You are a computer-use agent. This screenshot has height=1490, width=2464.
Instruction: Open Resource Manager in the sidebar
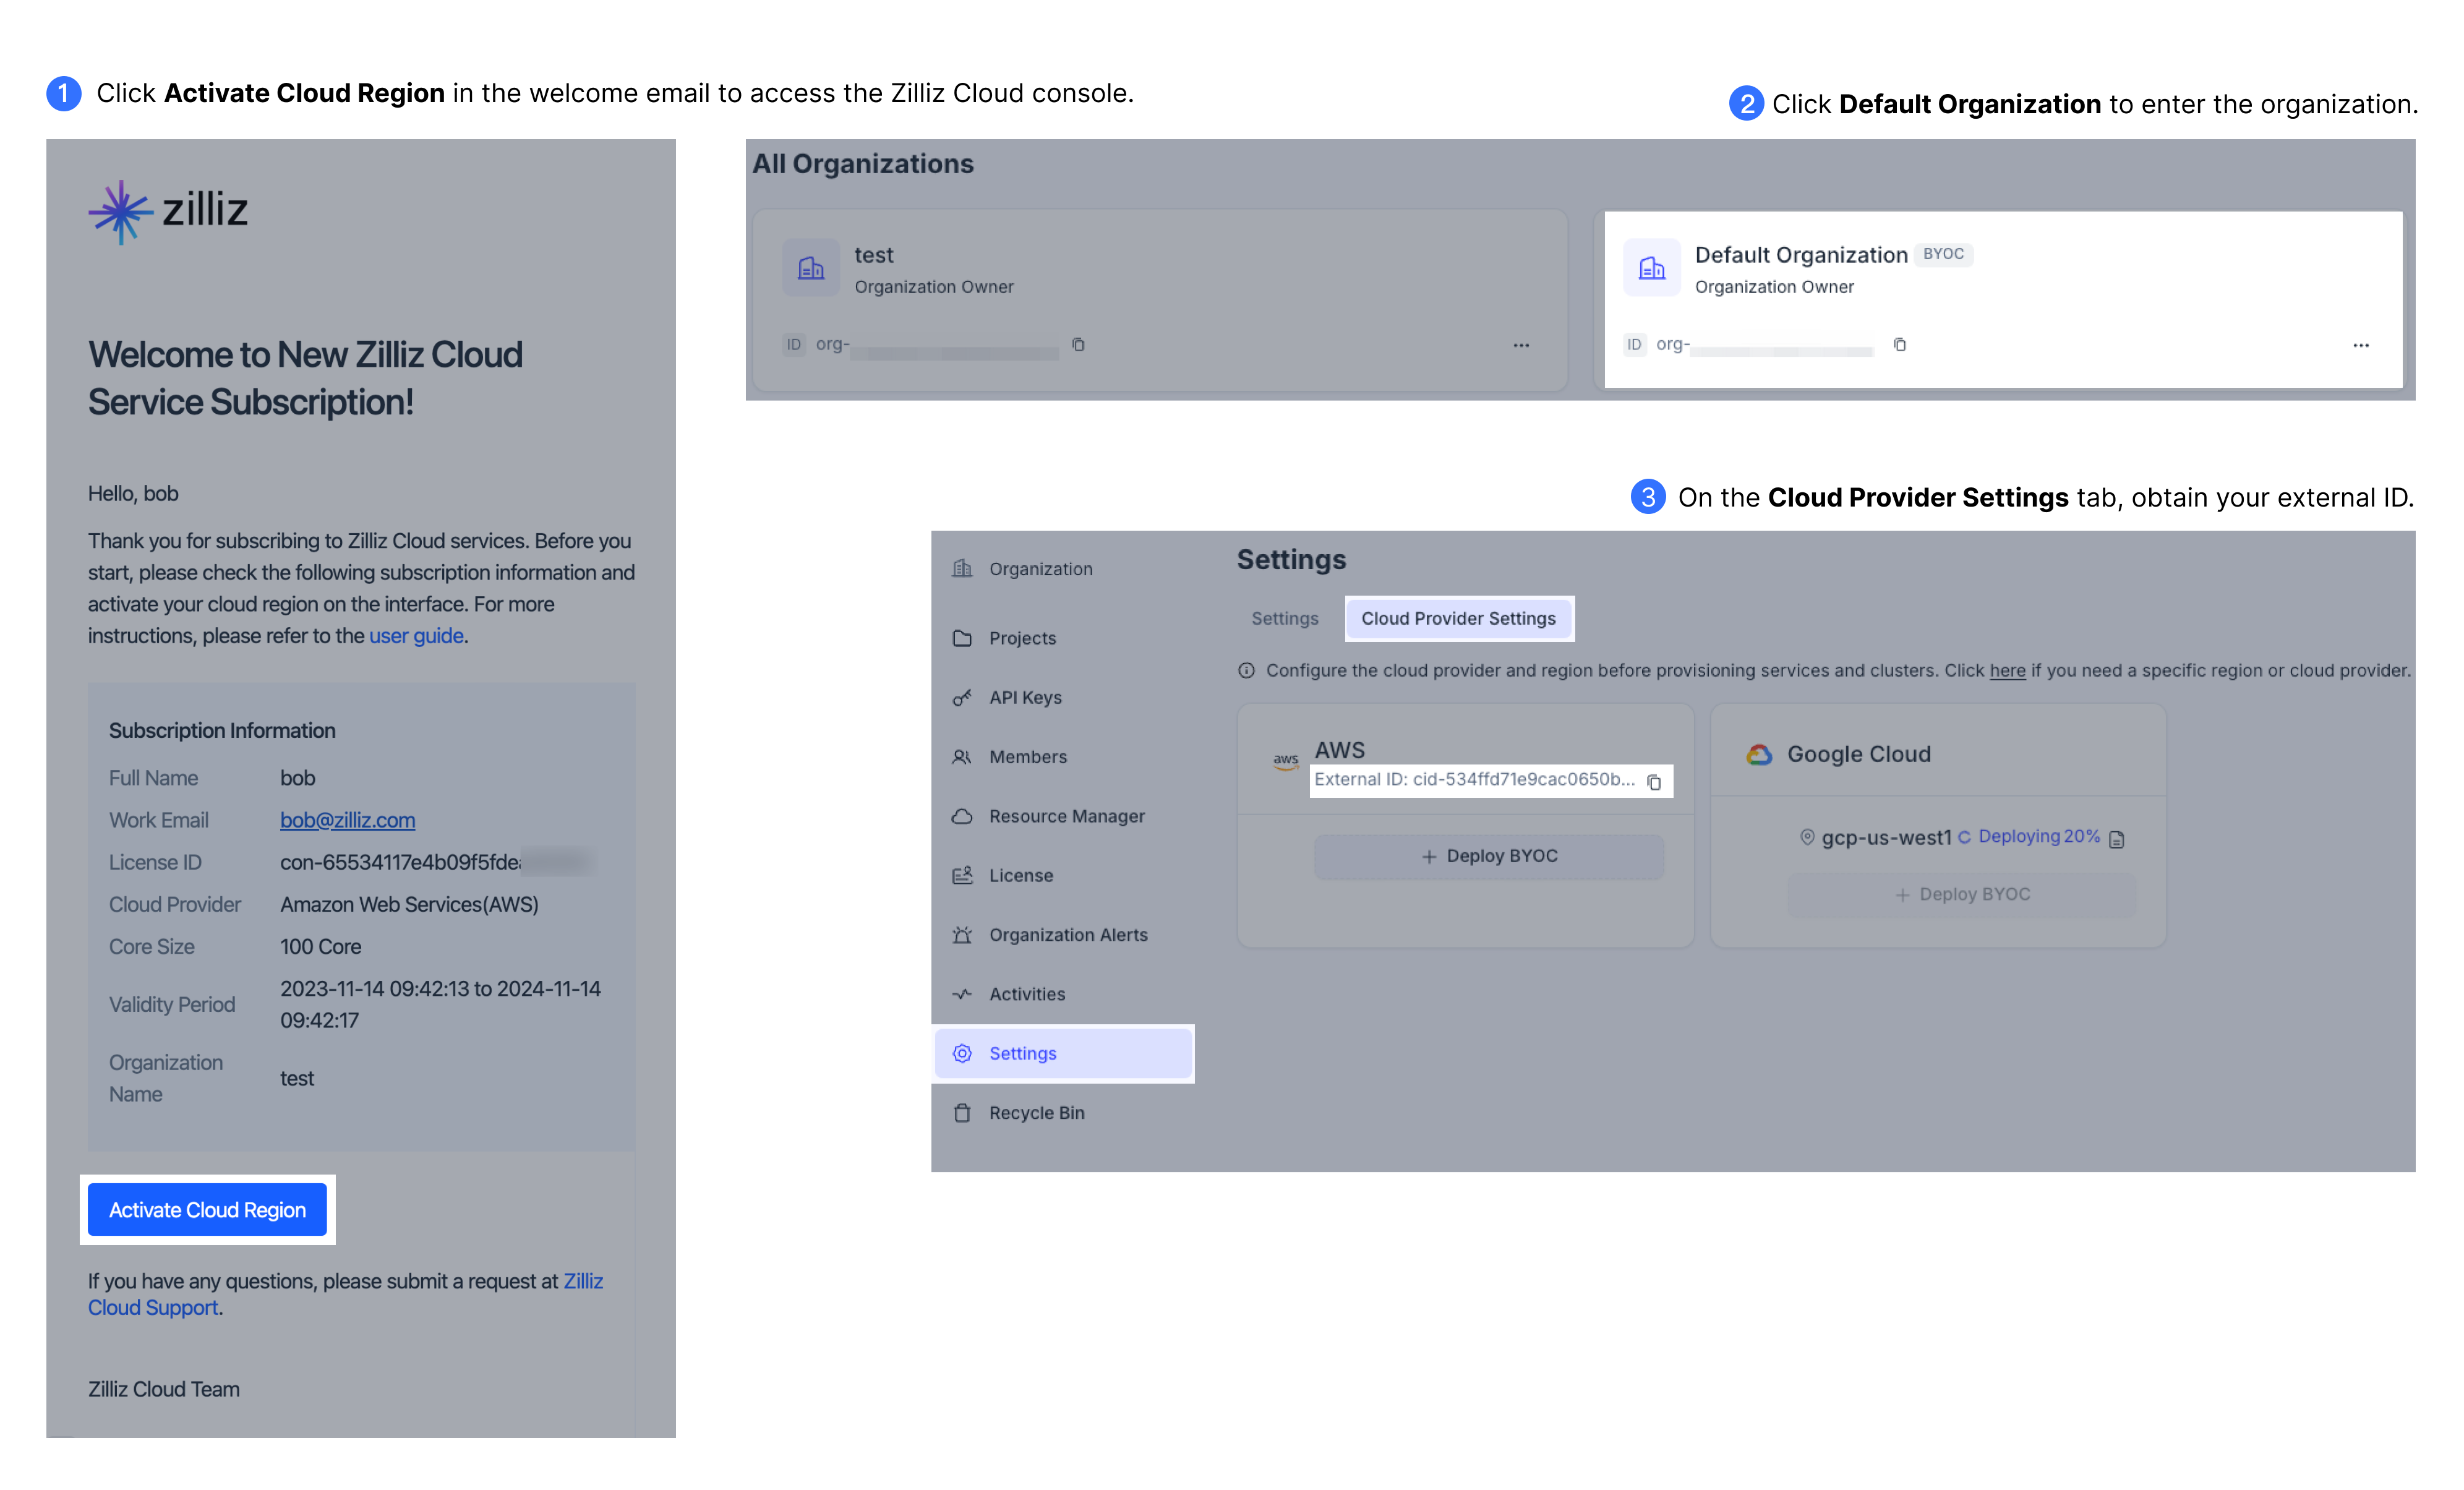click(1062, 816)
